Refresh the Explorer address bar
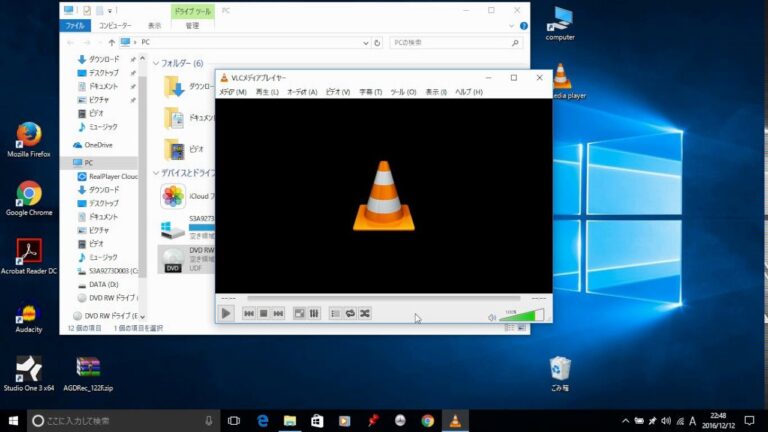This screenshot has height=432, width=768. click(377, 43)
